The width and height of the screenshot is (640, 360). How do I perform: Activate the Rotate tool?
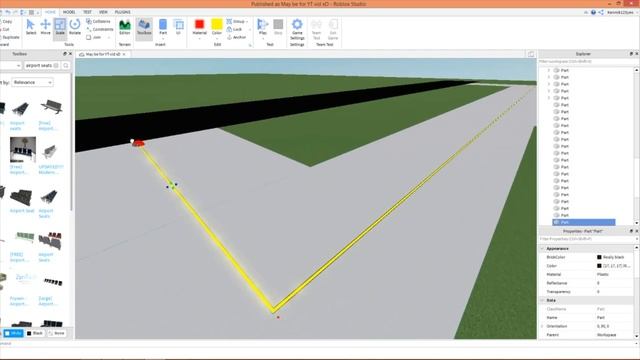tap(75, 27)
